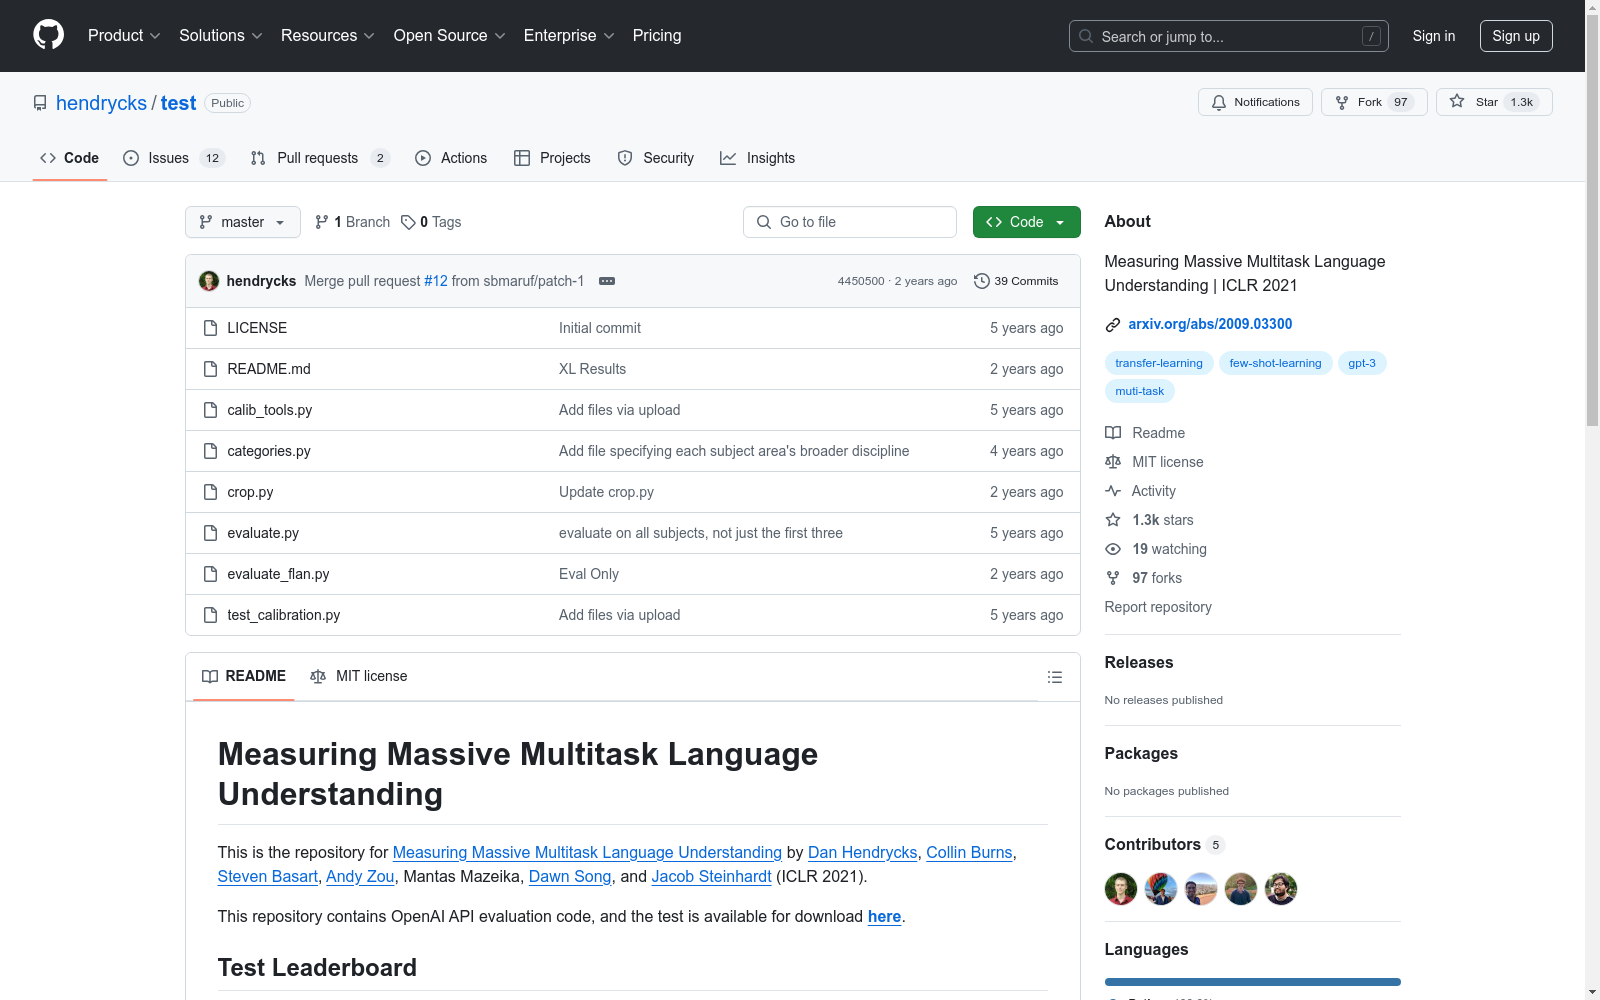Image resolution: width=1600 pixels, height=1000 pixels.
Task: Click Report repository link
Action: [x=1158, y=607]
